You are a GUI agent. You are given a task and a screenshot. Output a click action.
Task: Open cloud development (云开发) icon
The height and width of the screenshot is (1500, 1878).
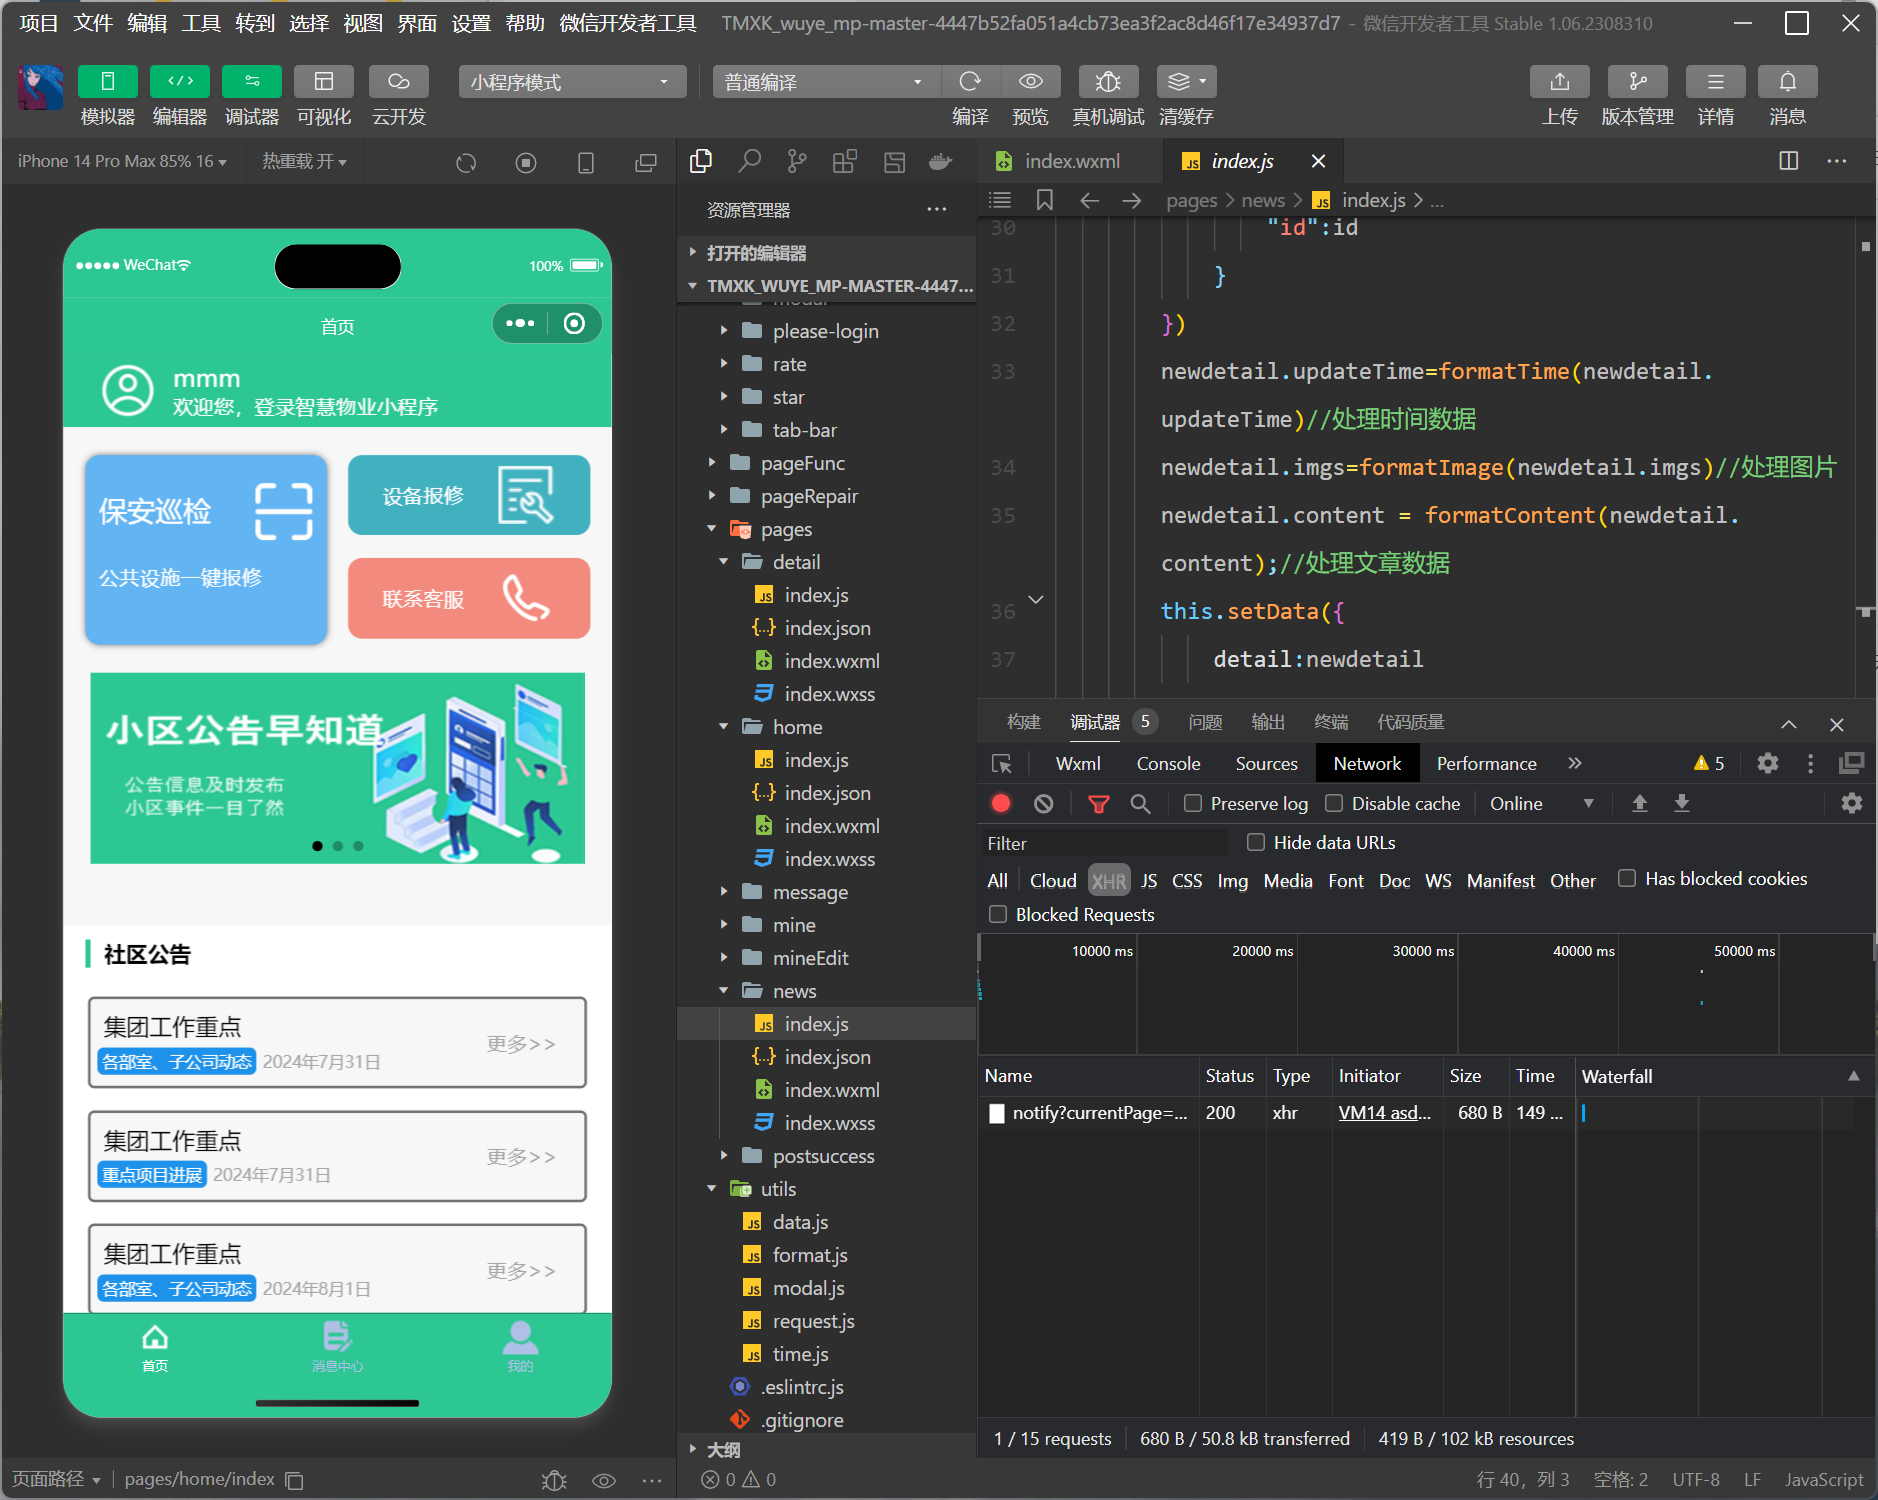399,81
